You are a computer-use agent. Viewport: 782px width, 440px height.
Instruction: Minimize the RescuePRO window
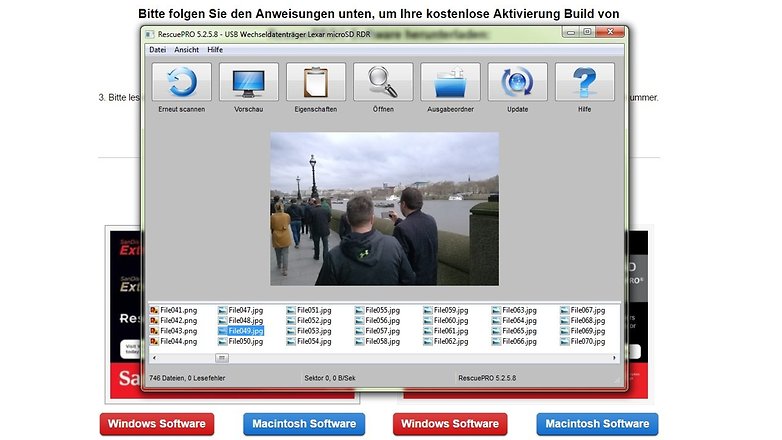[x=571, y=32]
